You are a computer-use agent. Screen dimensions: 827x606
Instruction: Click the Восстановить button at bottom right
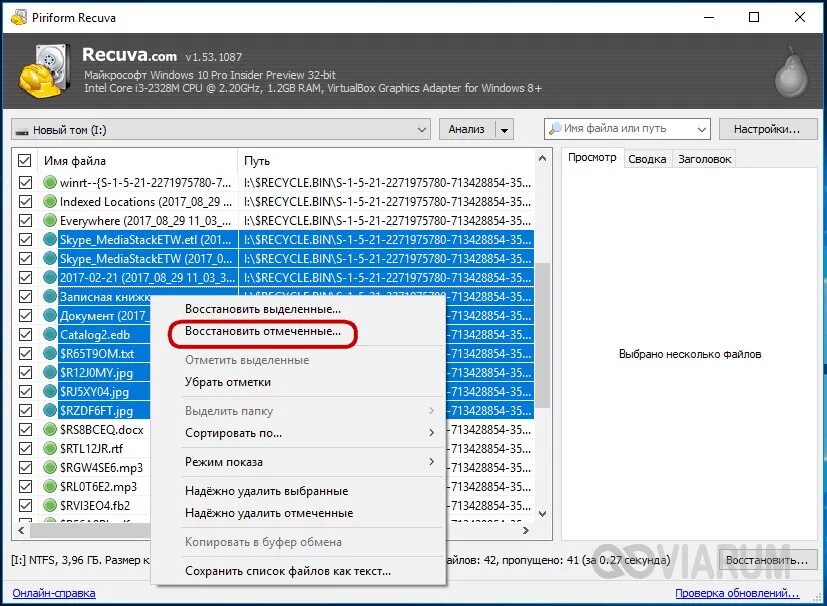(767, 560)
